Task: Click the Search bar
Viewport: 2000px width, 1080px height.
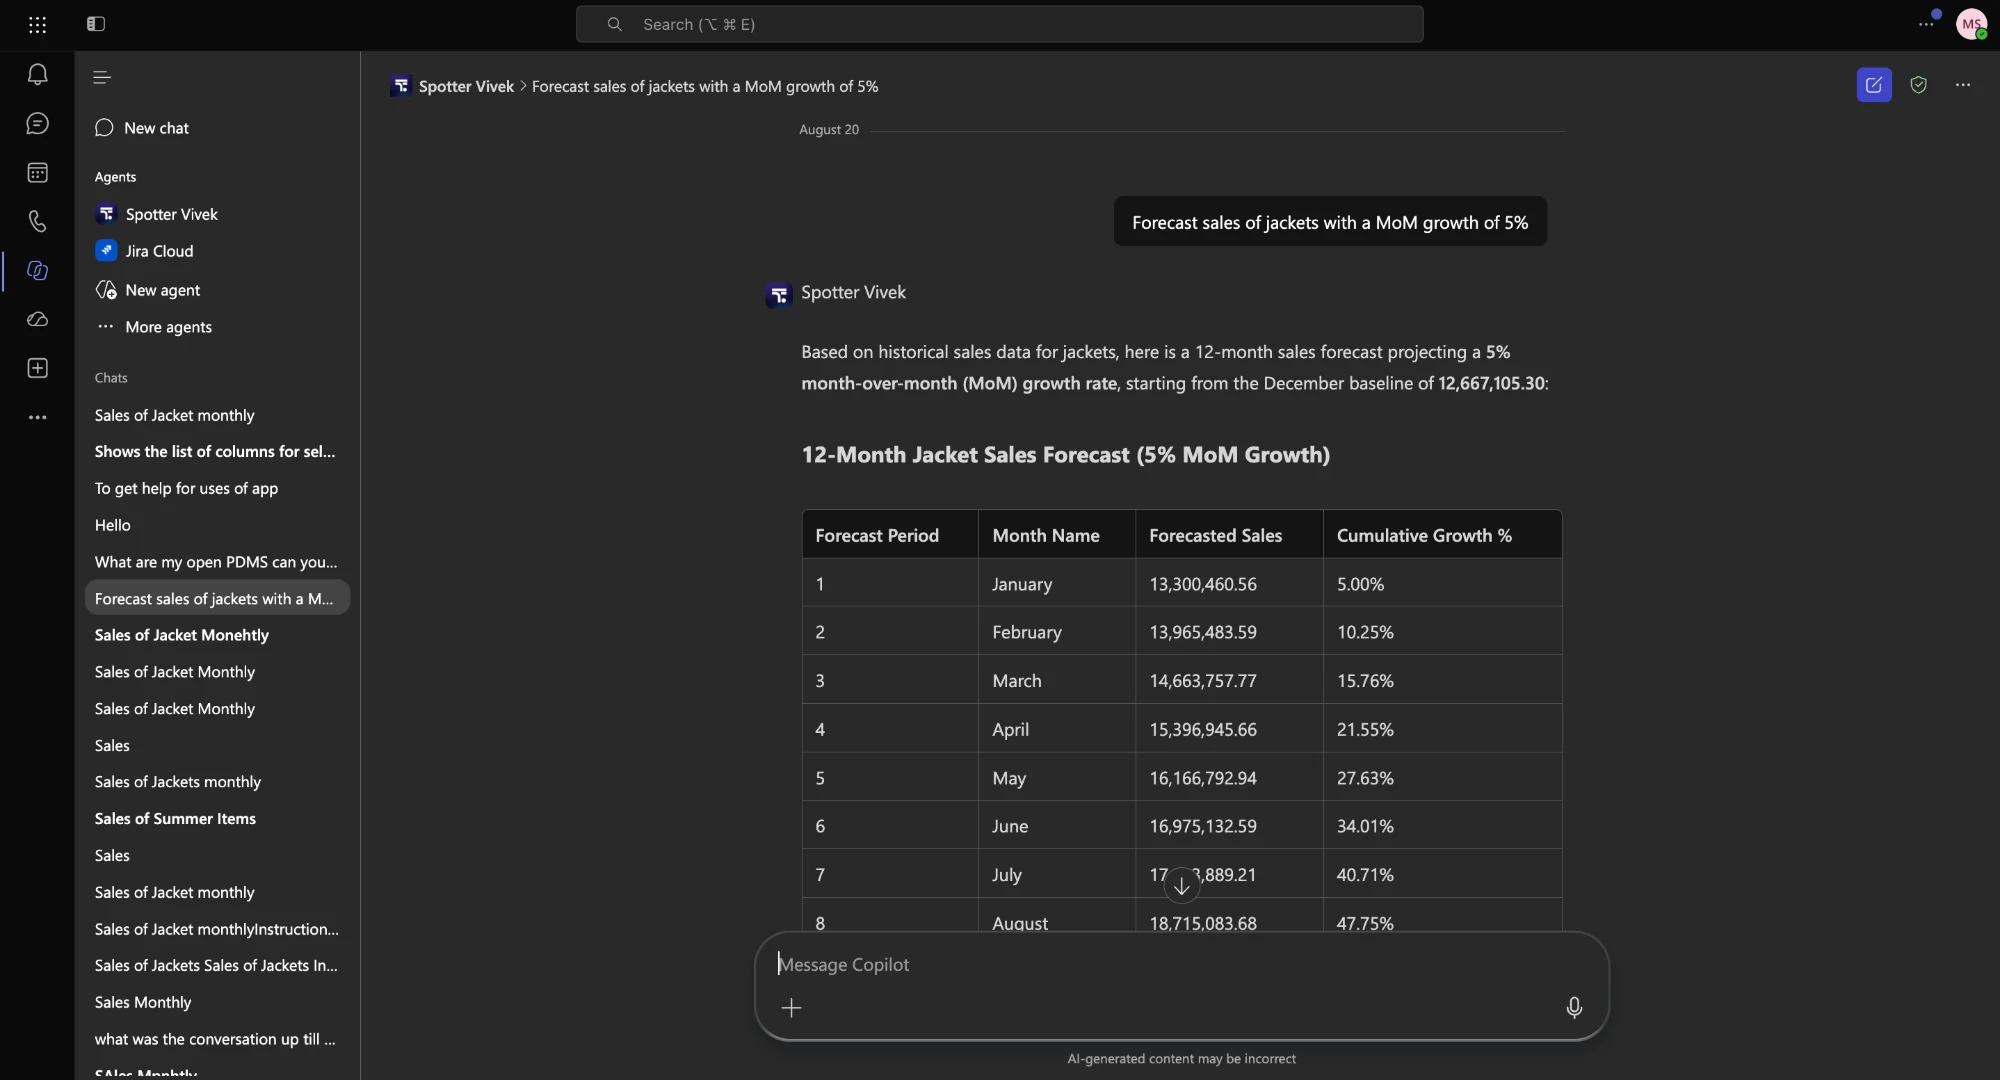Action: pyautogui.click(x=999, y=24)
